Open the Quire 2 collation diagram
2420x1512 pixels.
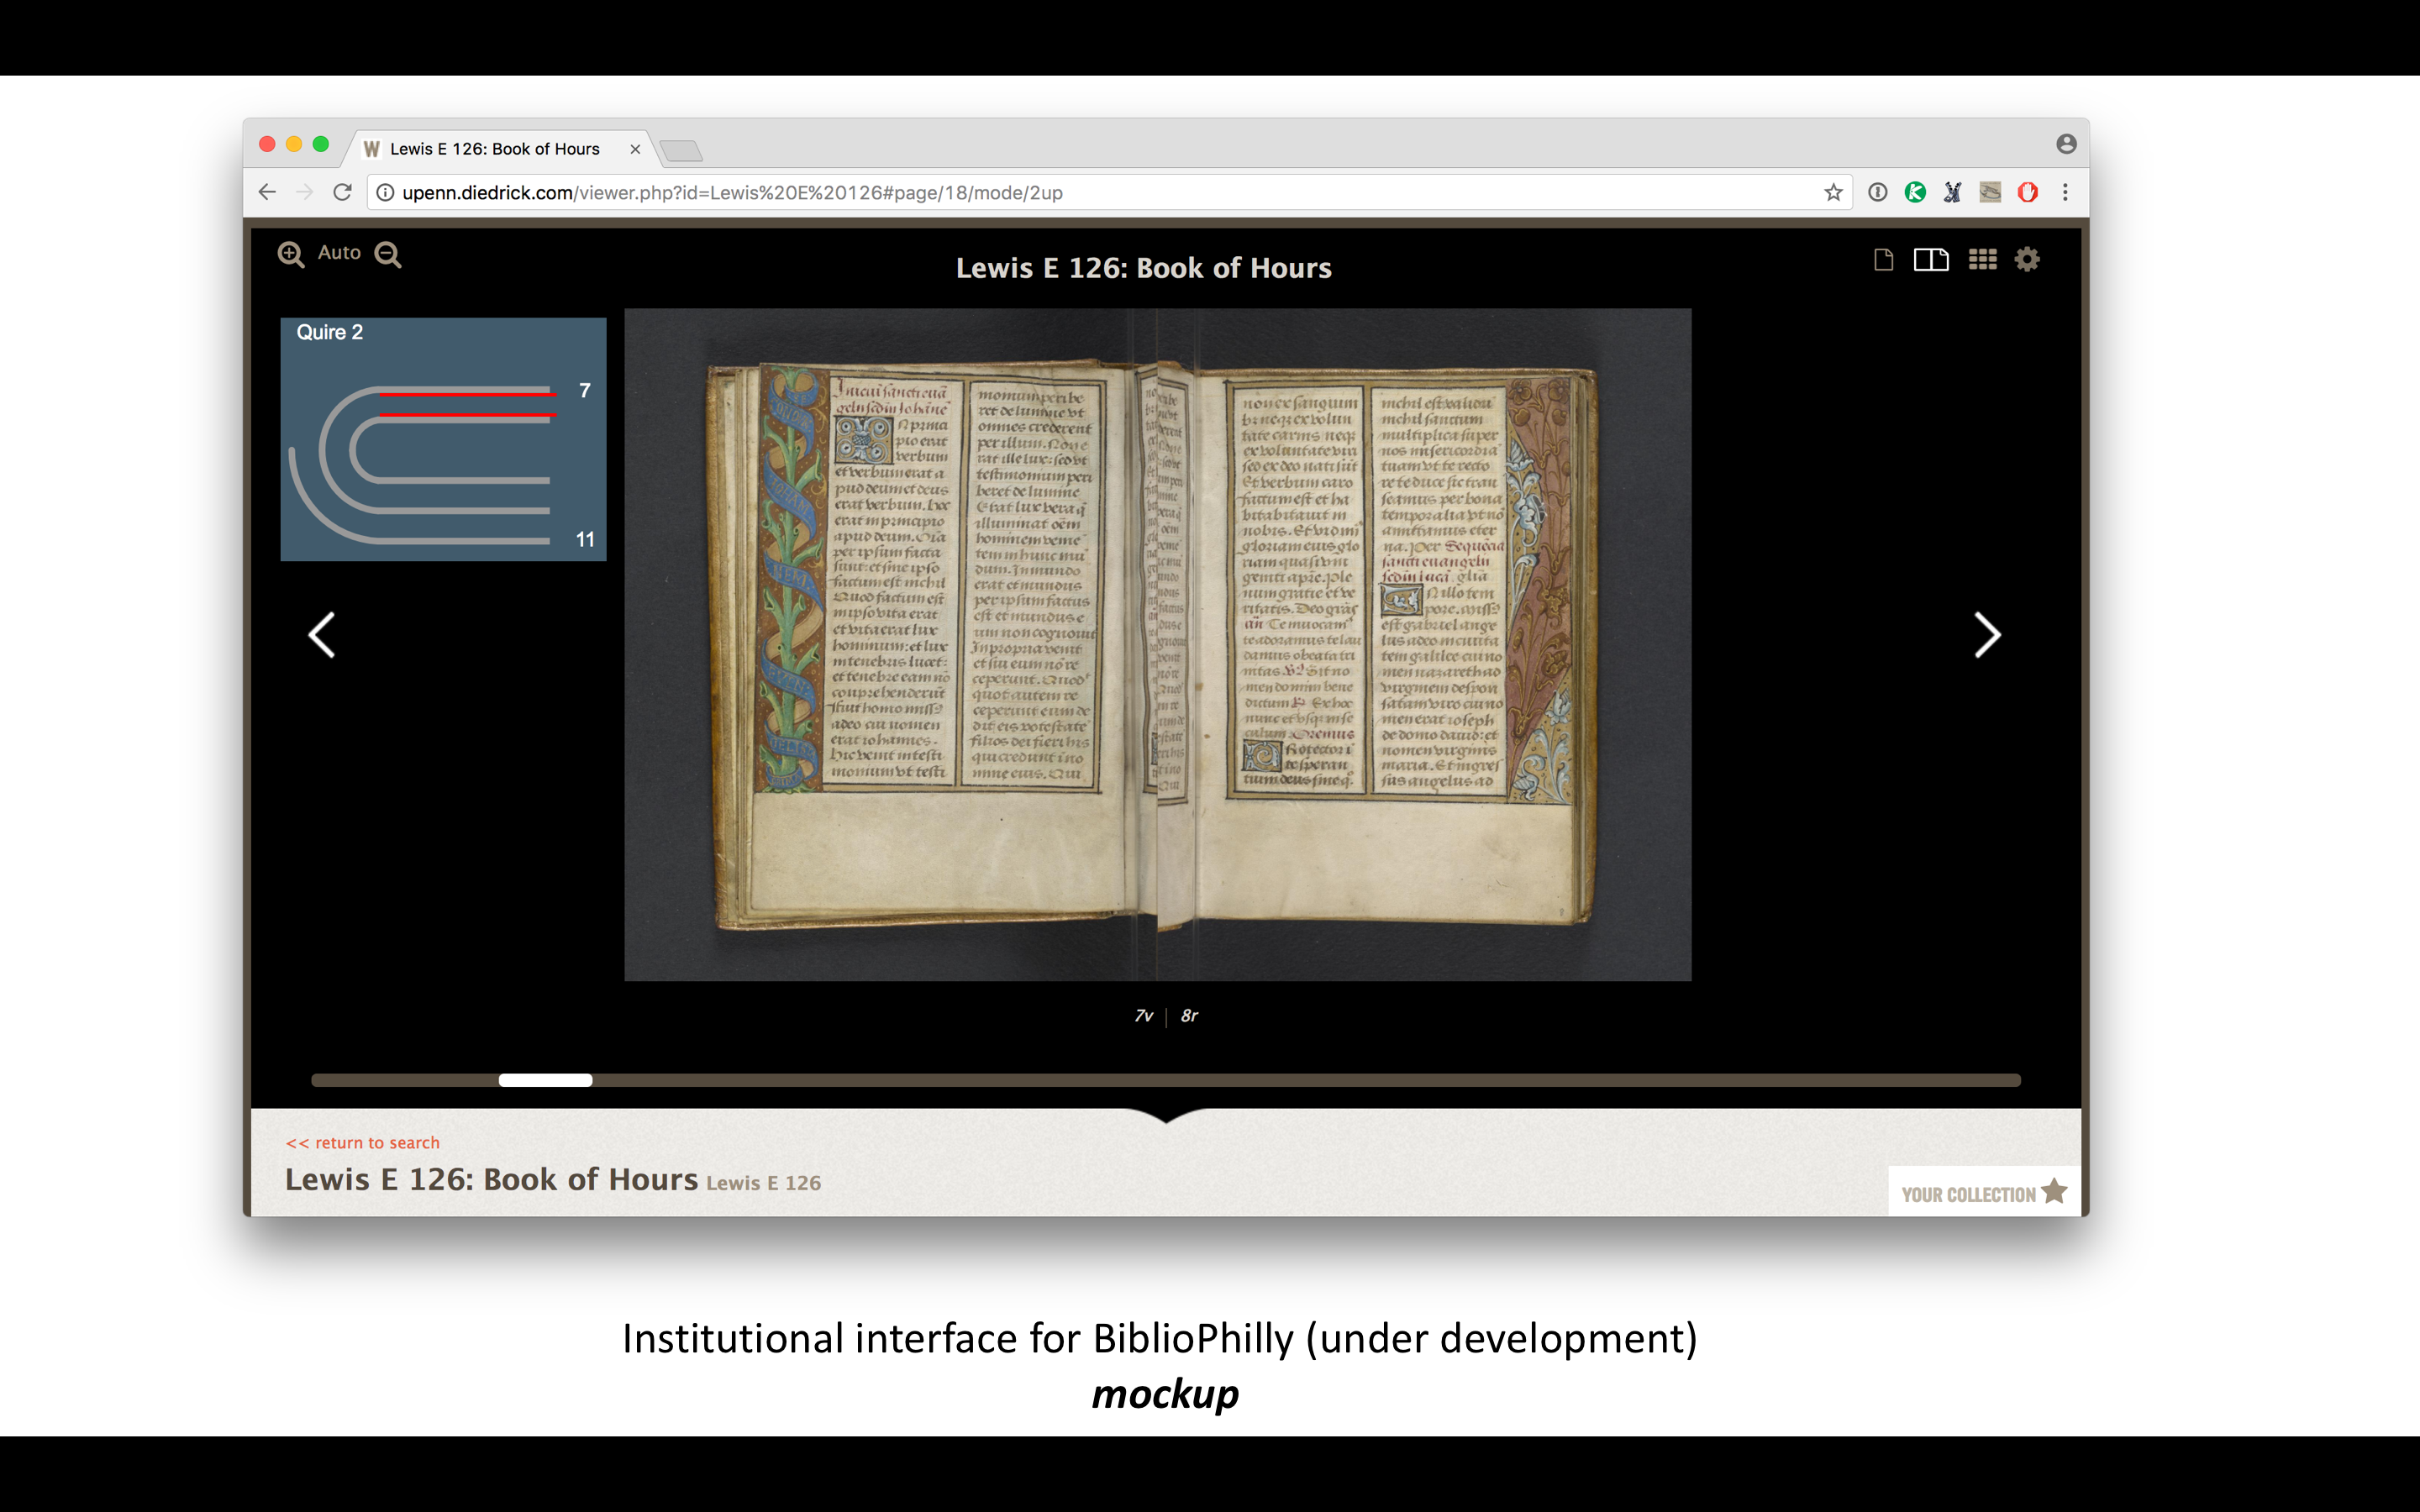(443, 439)
